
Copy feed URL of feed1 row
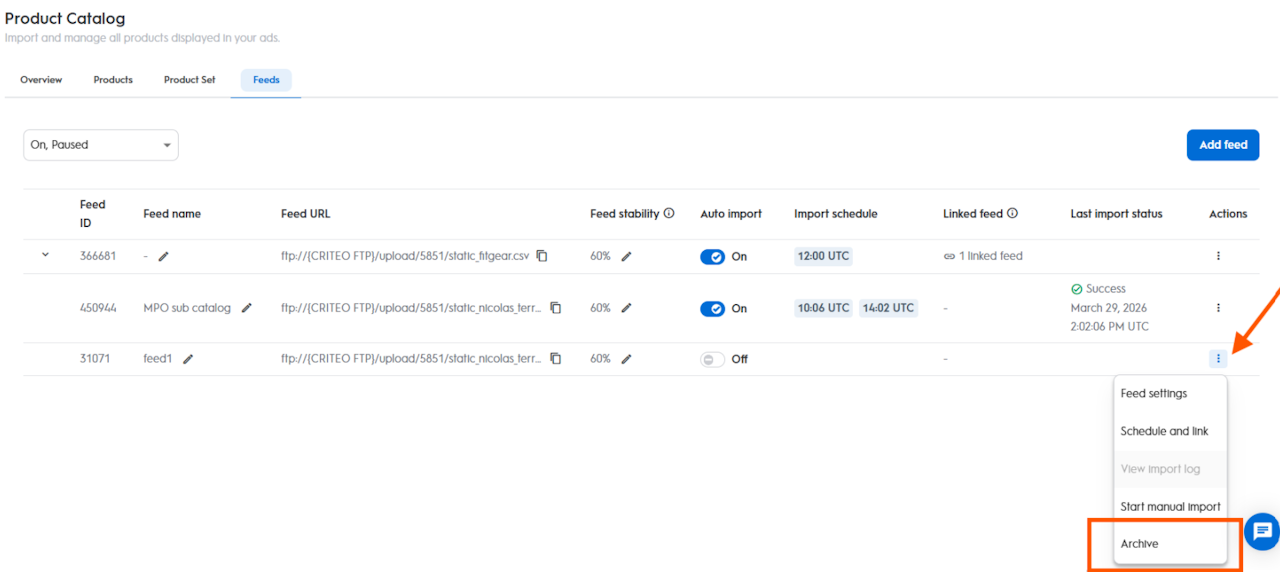(x=556, y=359)
